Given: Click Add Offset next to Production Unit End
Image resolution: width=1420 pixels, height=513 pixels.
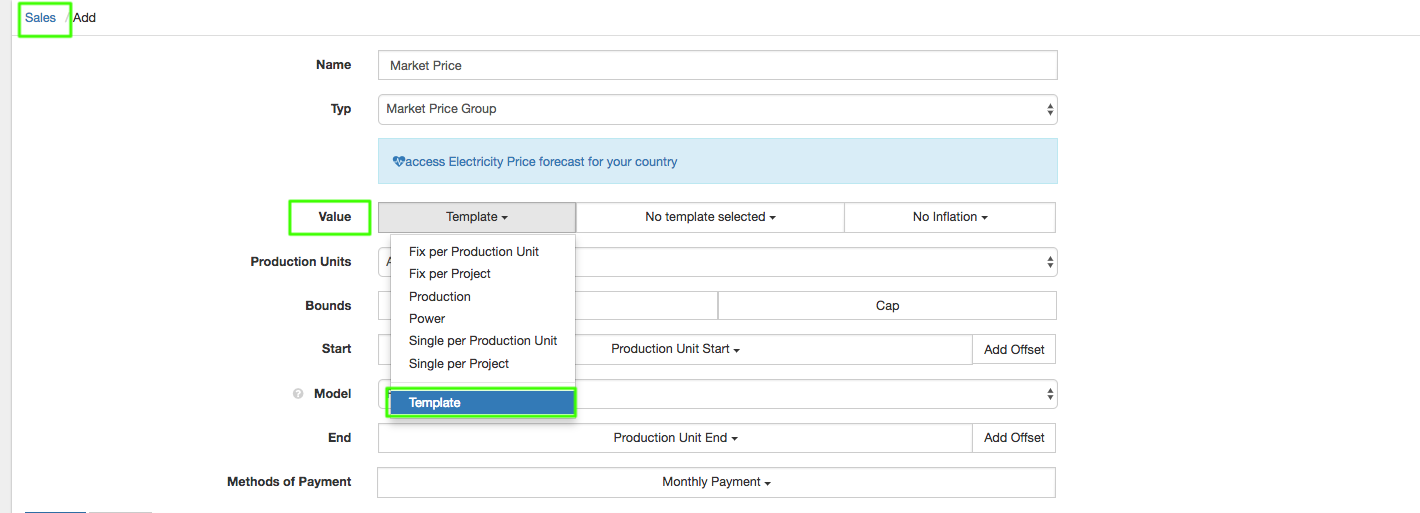Looking at the screenshot, I should click(x=1013, y=438).
